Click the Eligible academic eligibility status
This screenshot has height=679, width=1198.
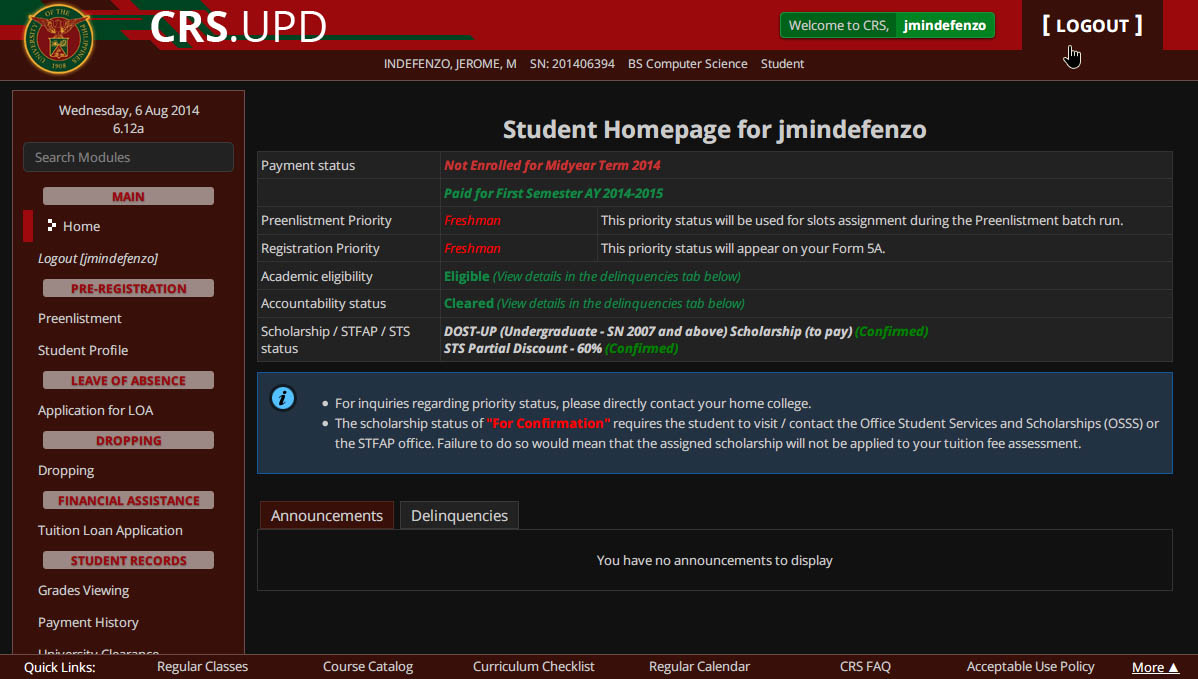[x=466, y=276]
